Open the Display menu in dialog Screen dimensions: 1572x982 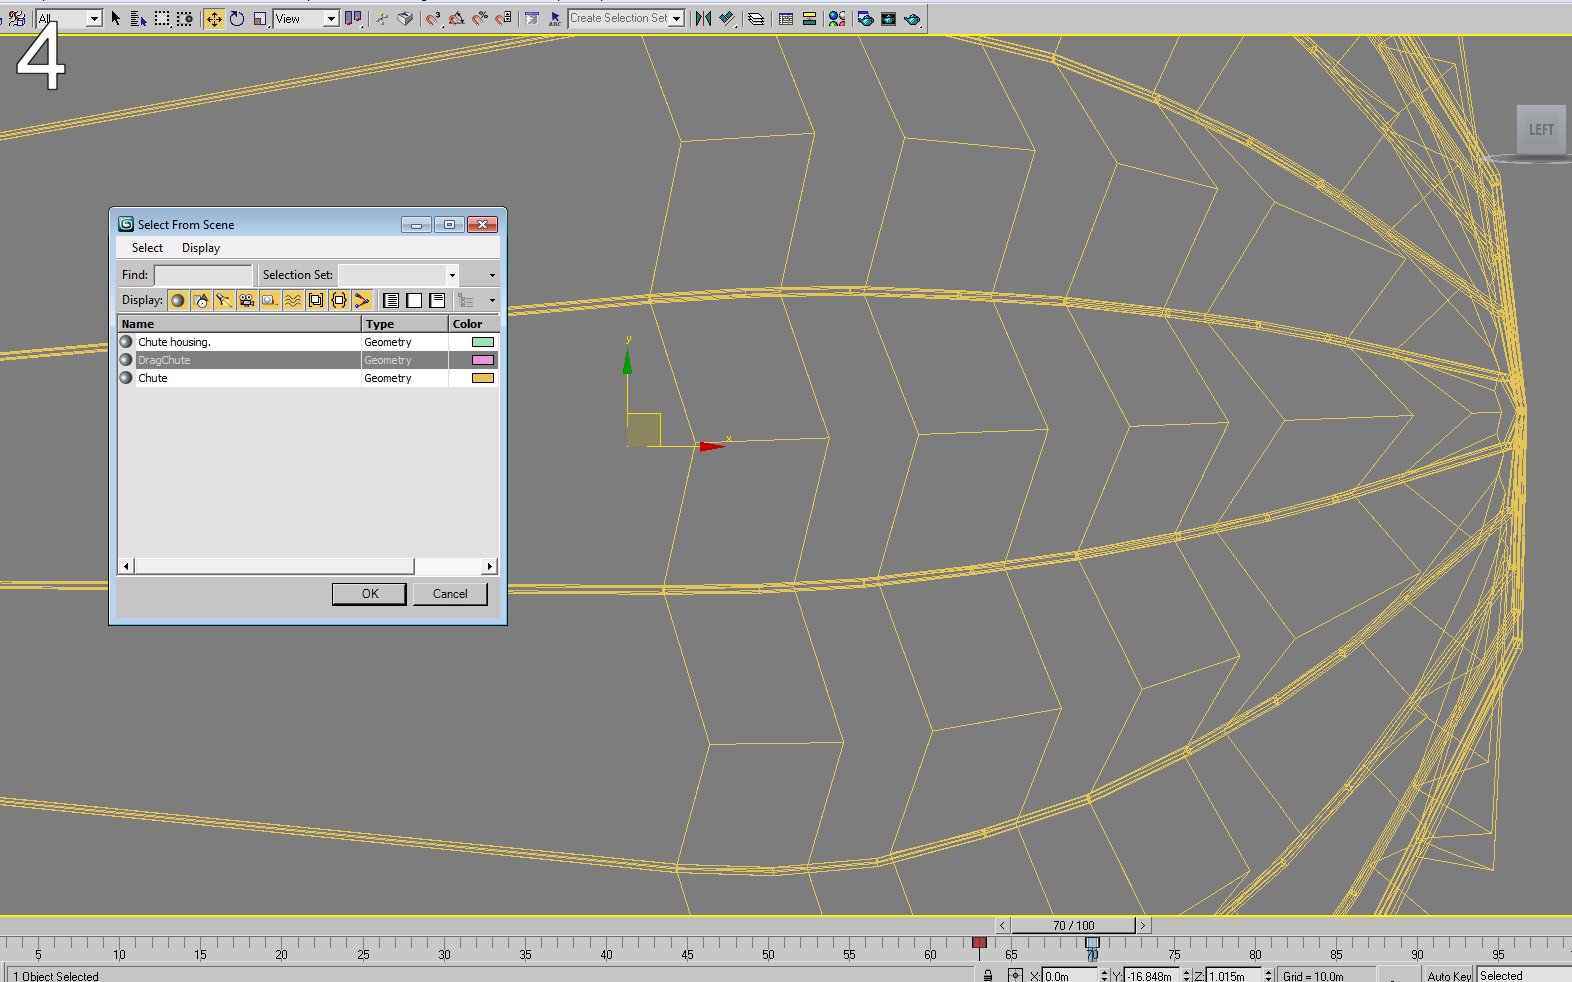(201, 248)
